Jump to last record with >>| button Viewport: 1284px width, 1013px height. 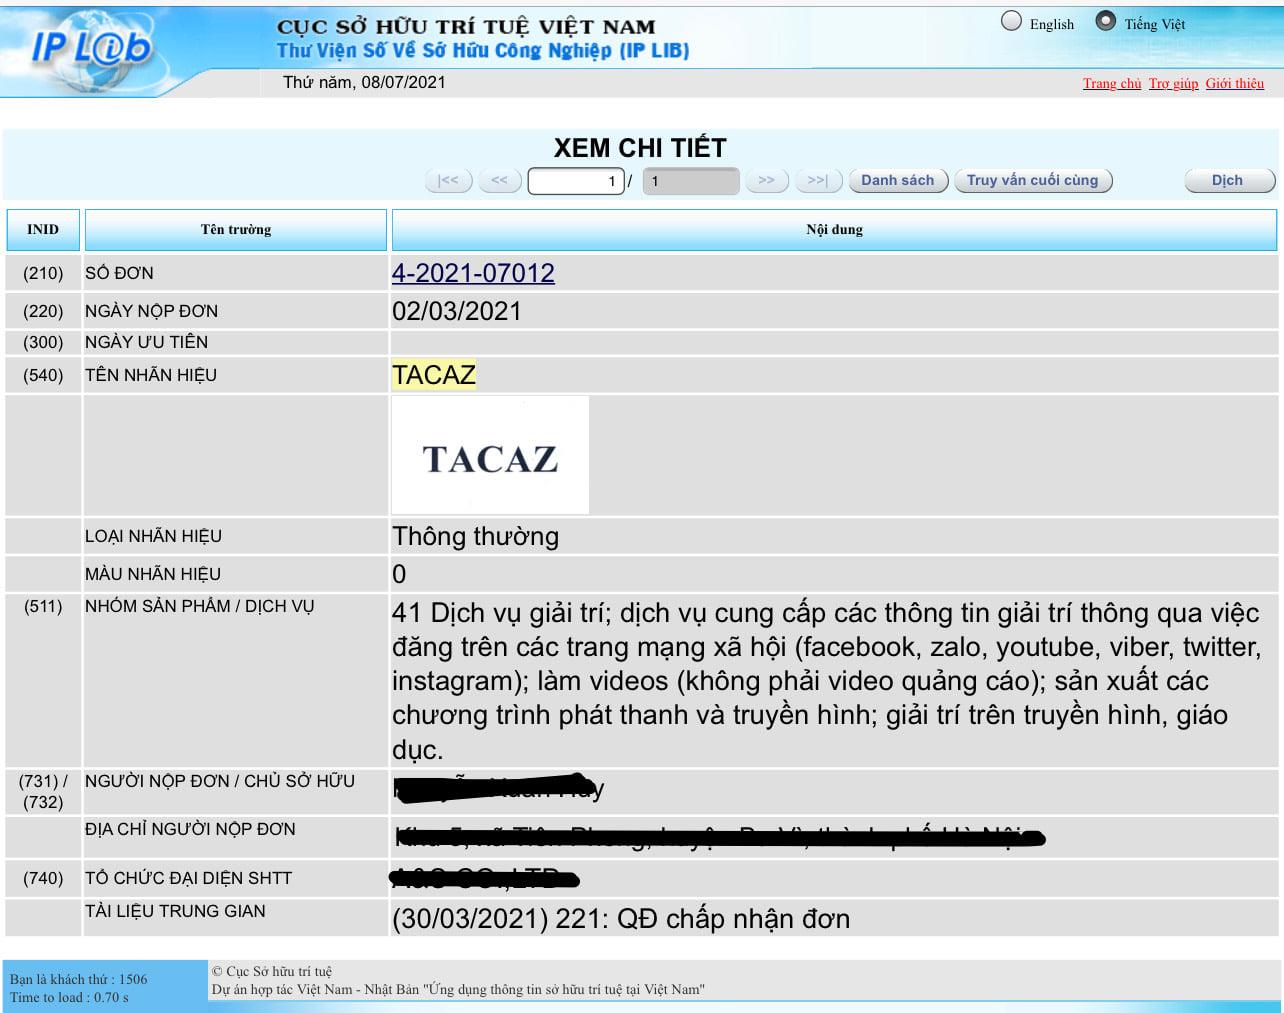[818, 180]
